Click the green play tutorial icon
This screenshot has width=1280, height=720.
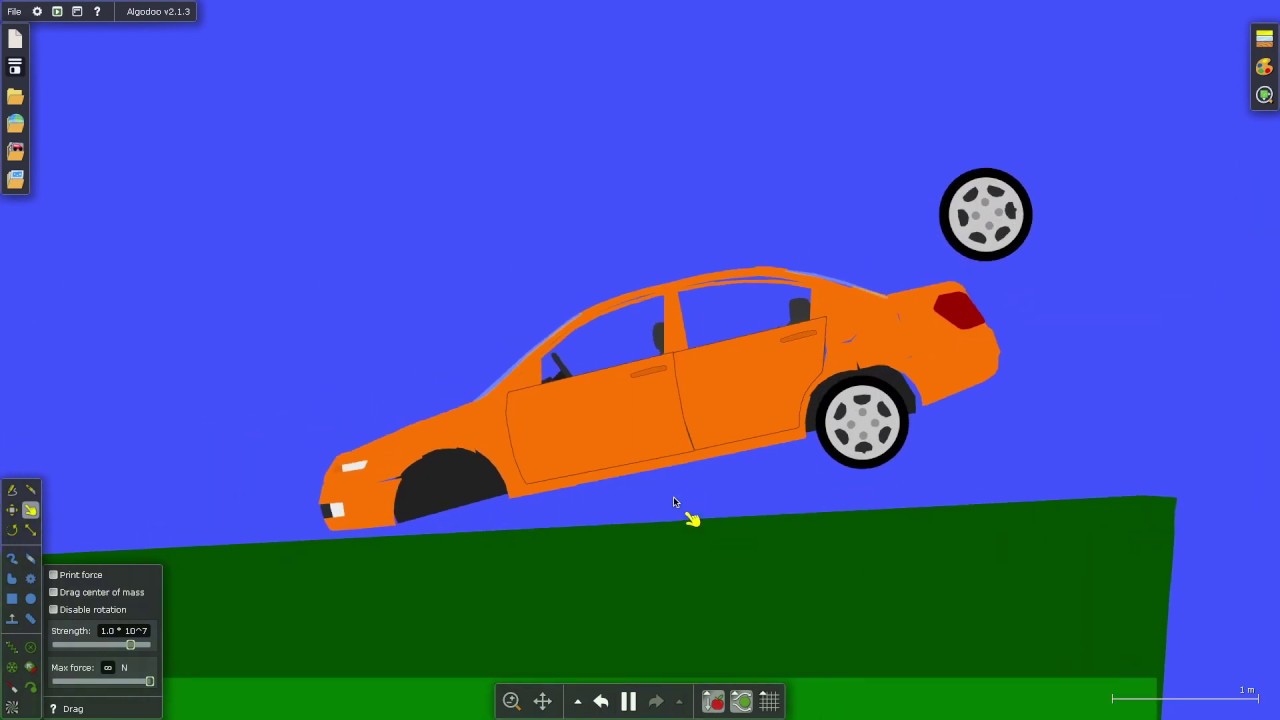point(57,11)
